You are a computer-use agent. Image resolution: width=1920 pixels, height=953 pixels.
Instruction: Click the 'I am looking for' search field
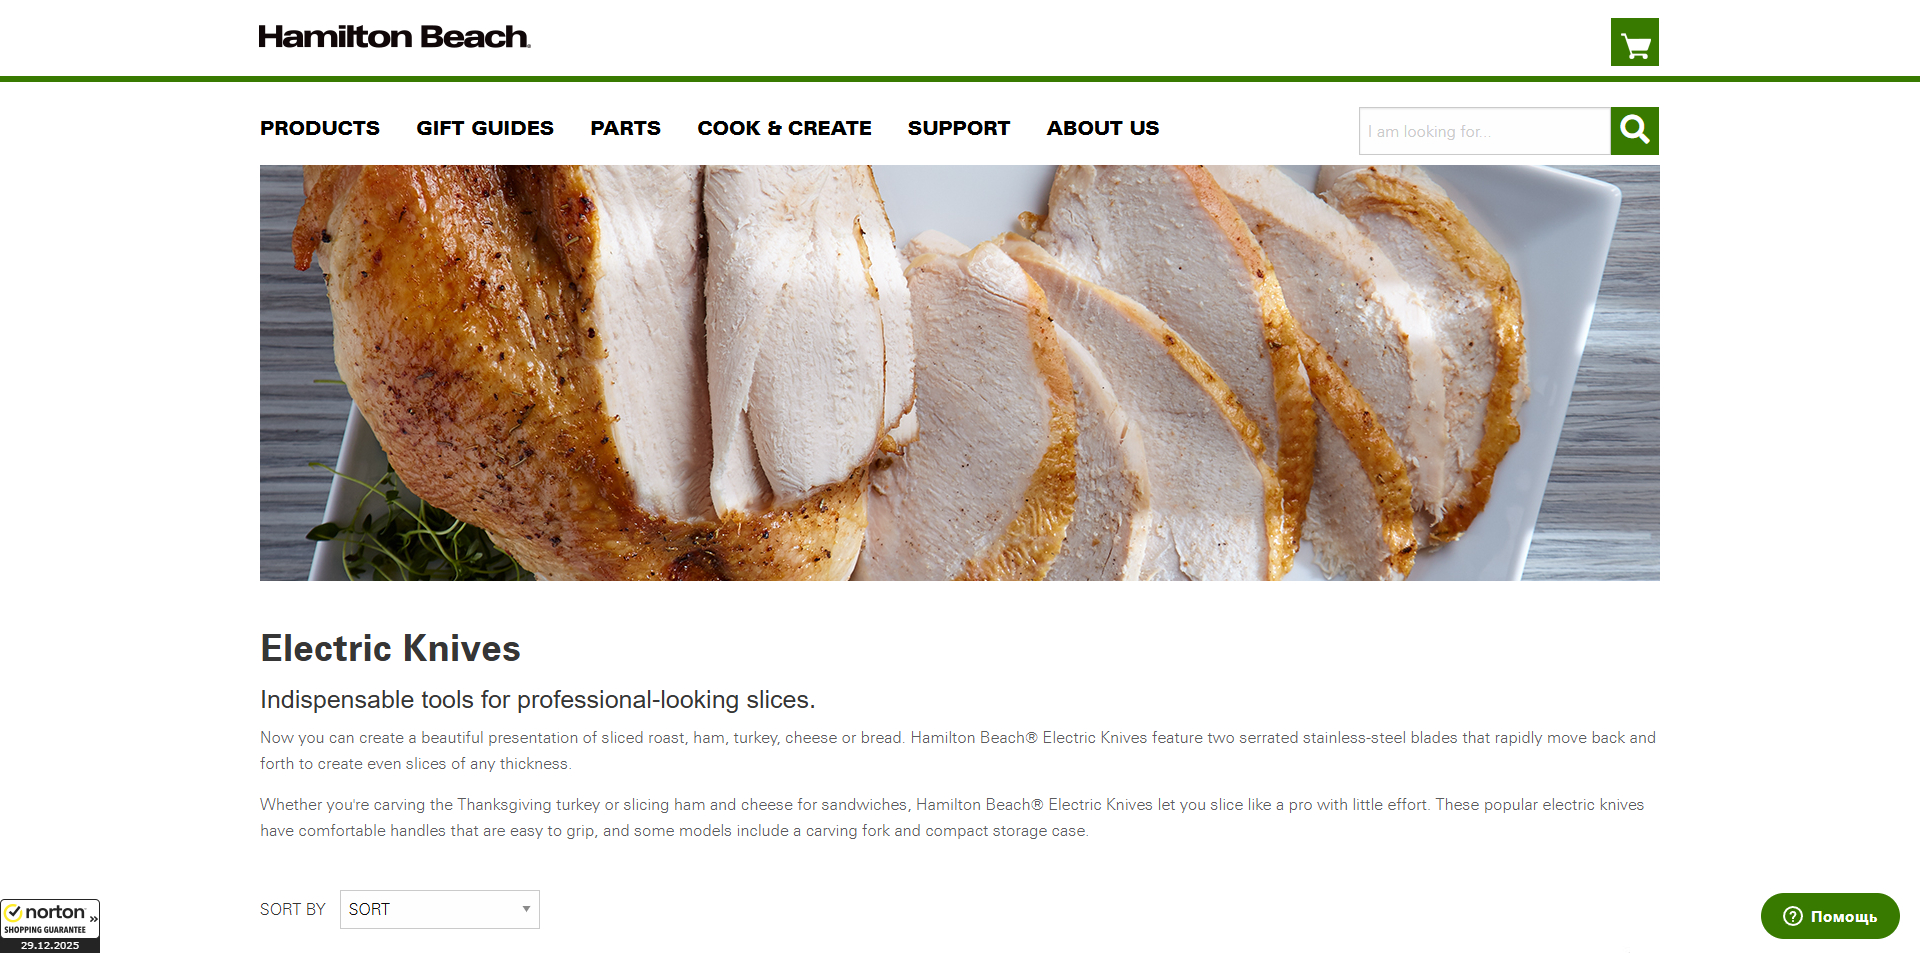[1485, 131]
